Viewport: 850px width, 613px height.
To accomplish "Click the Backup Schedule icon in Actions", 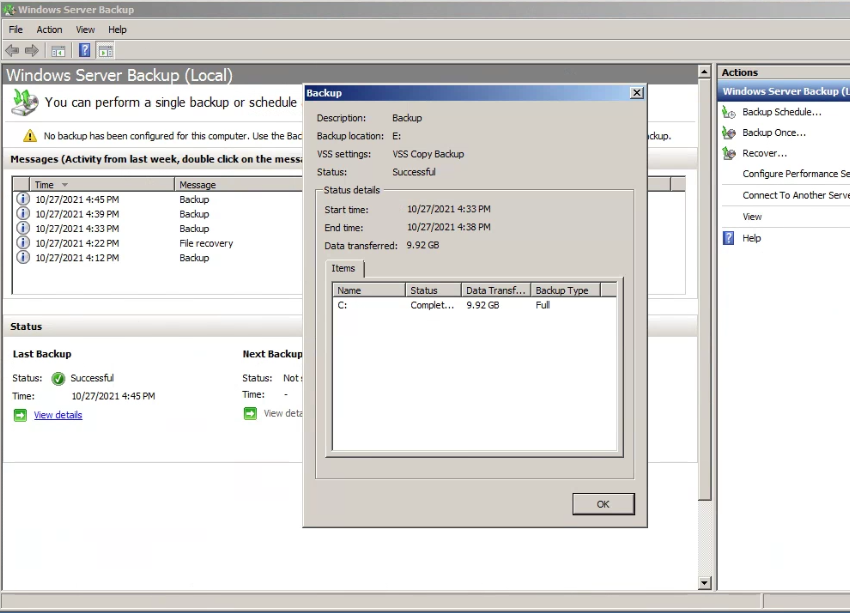I will click(x=729, y=112).
